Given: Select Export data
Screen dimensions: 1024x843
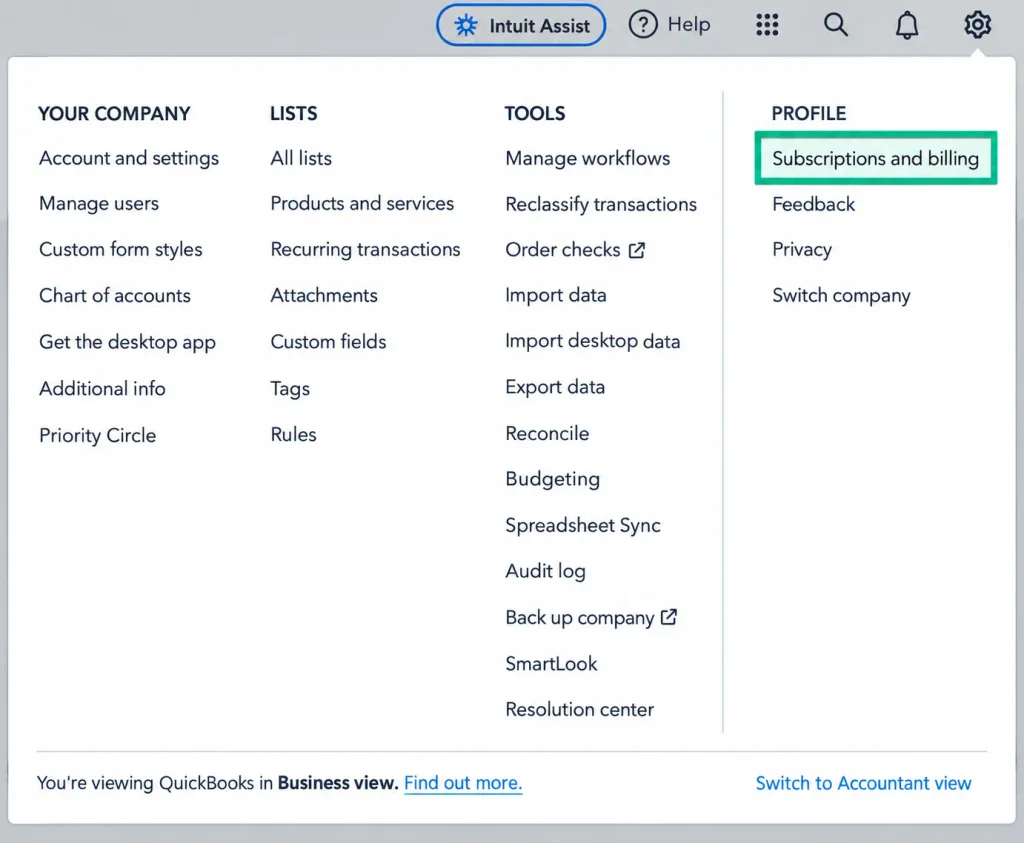Looking at the screenshot, I should click(x=555, y=387).
